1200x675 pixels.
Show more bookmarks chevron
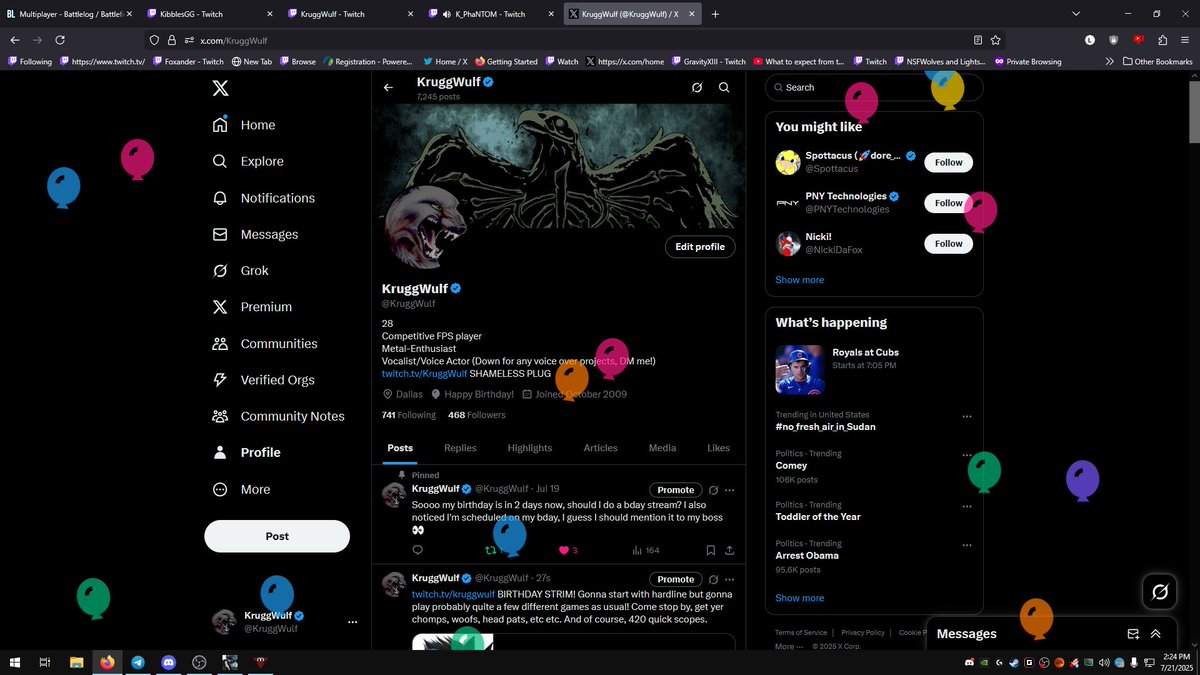(1109, 61)
